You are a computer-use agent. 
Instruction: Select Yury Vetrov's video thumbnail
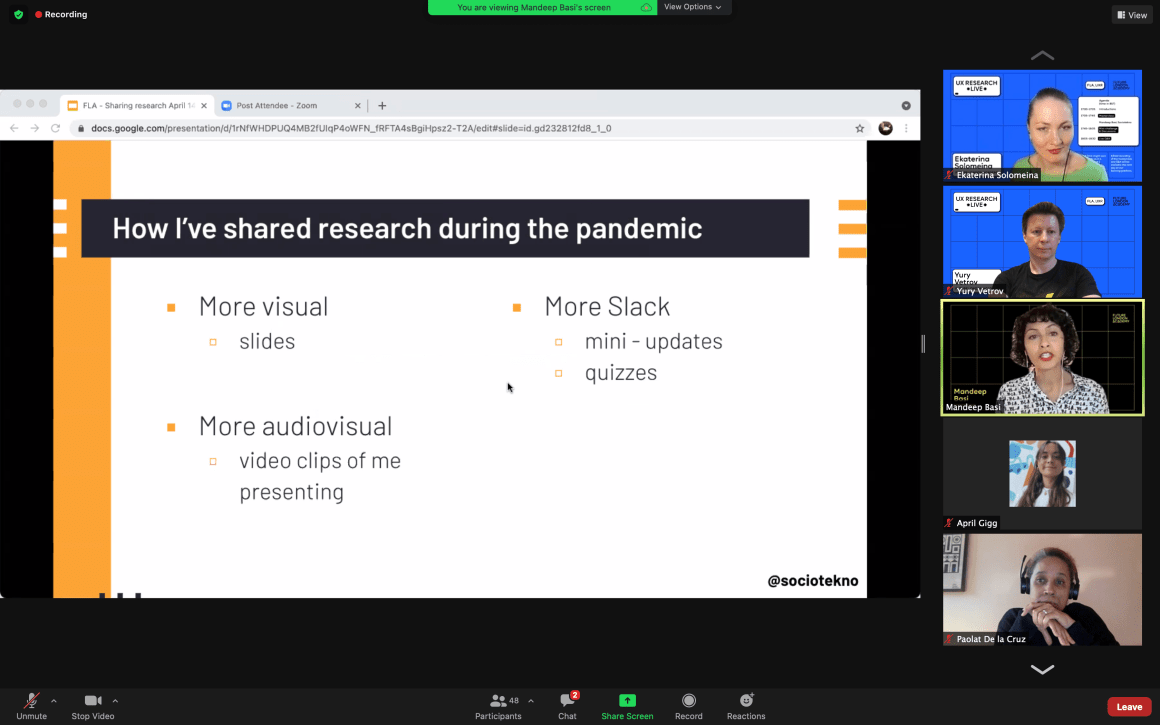1042,242
